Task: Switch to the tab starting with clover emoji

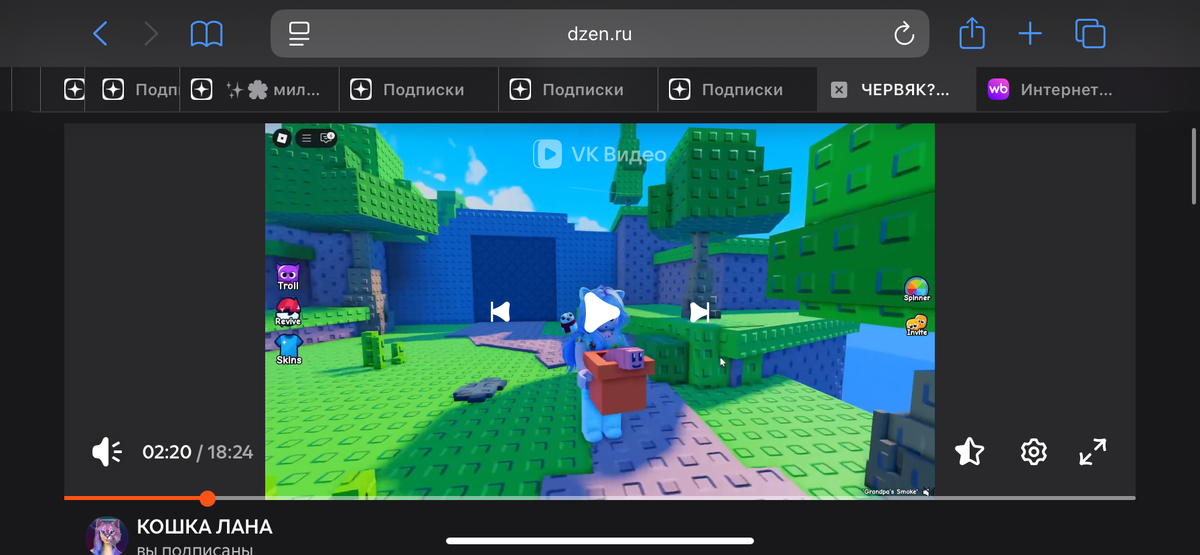Action: (259, 89)
